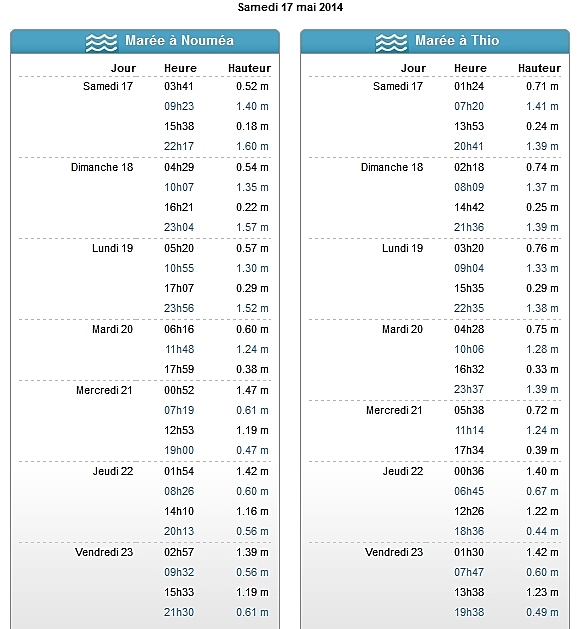Click the 0.49 m height in Thio table

pyautogui.click(x=542, y=613)
